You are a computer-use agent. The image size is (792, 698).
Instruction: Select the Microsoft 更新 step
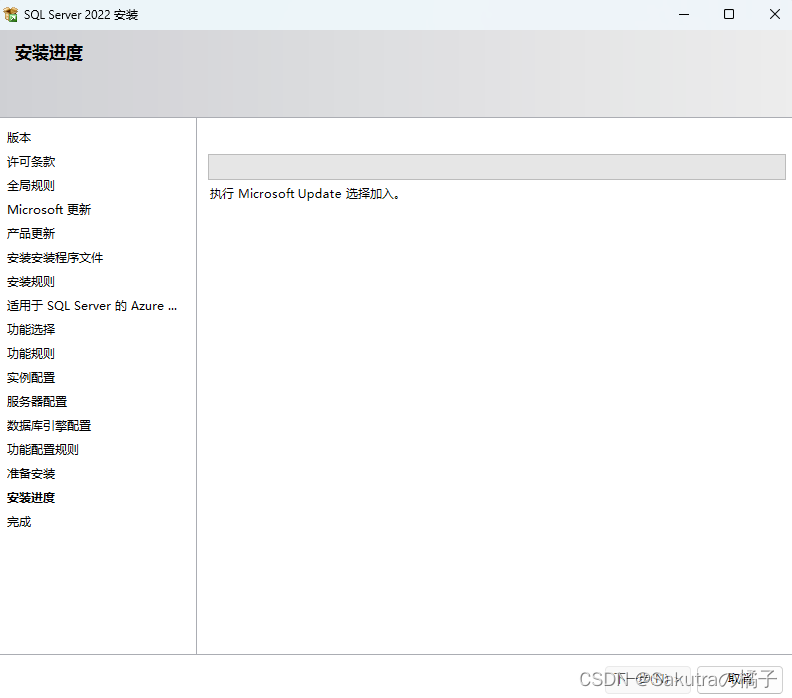[49, 210]
